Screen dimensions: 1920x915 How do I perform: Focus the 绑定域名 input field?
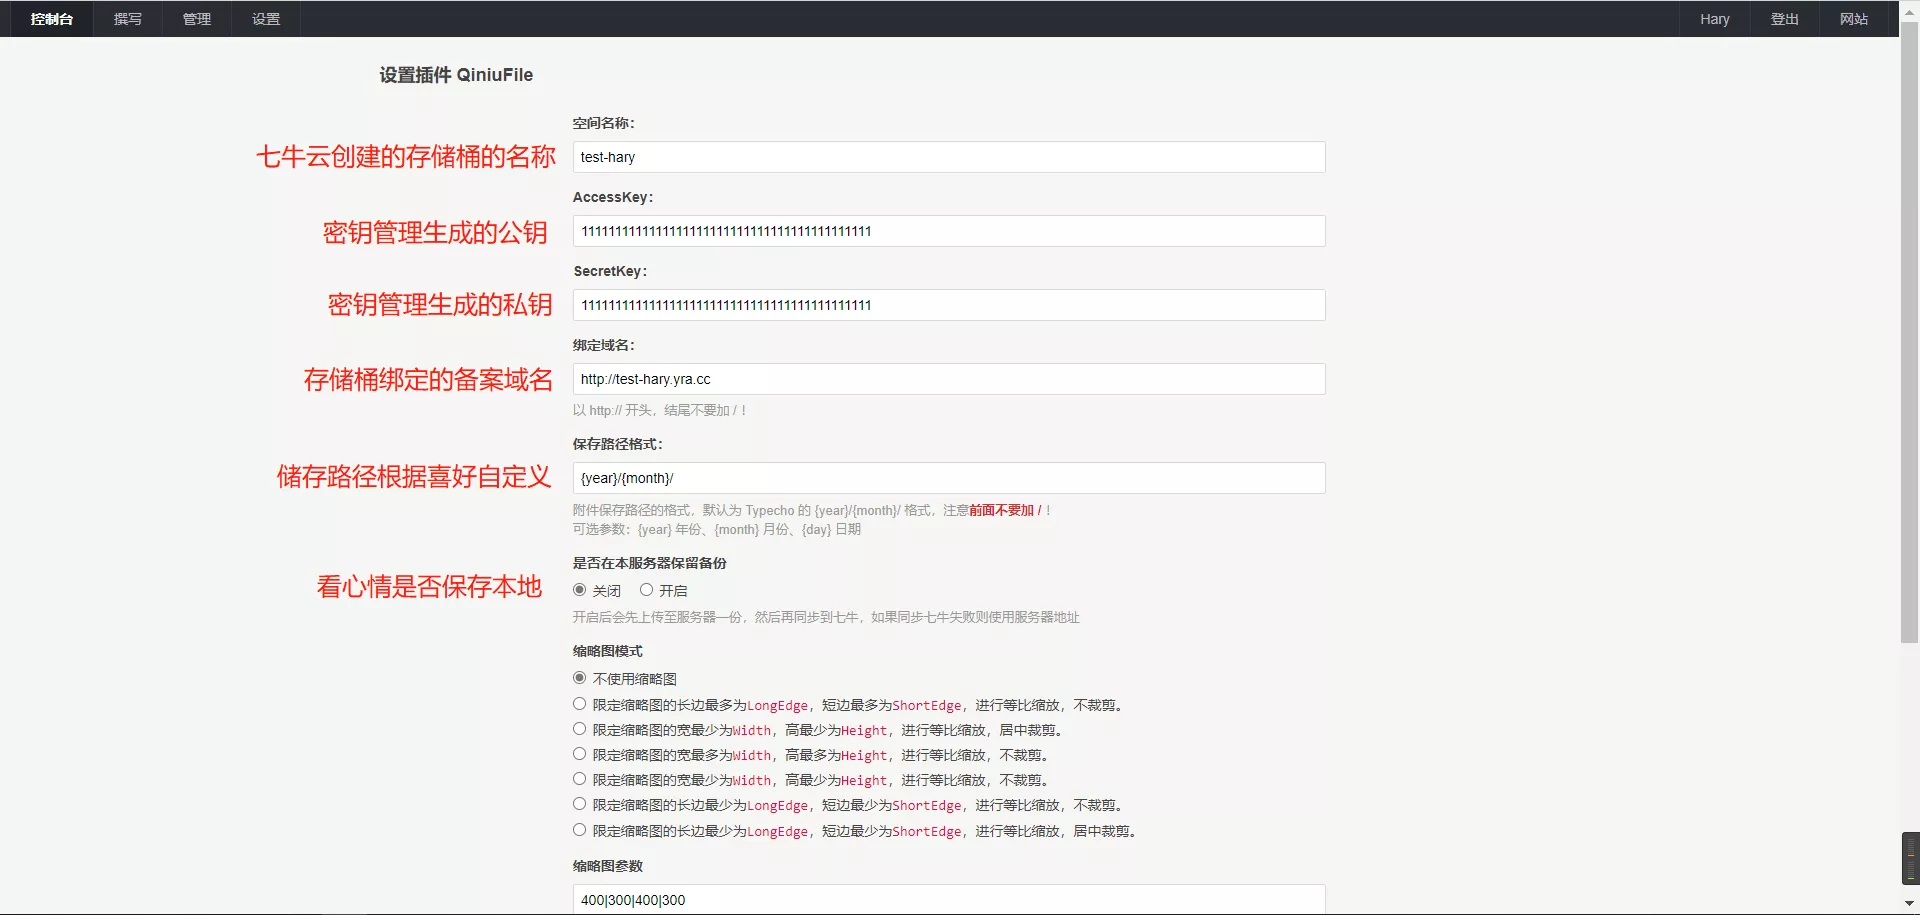tap(949, 379)
